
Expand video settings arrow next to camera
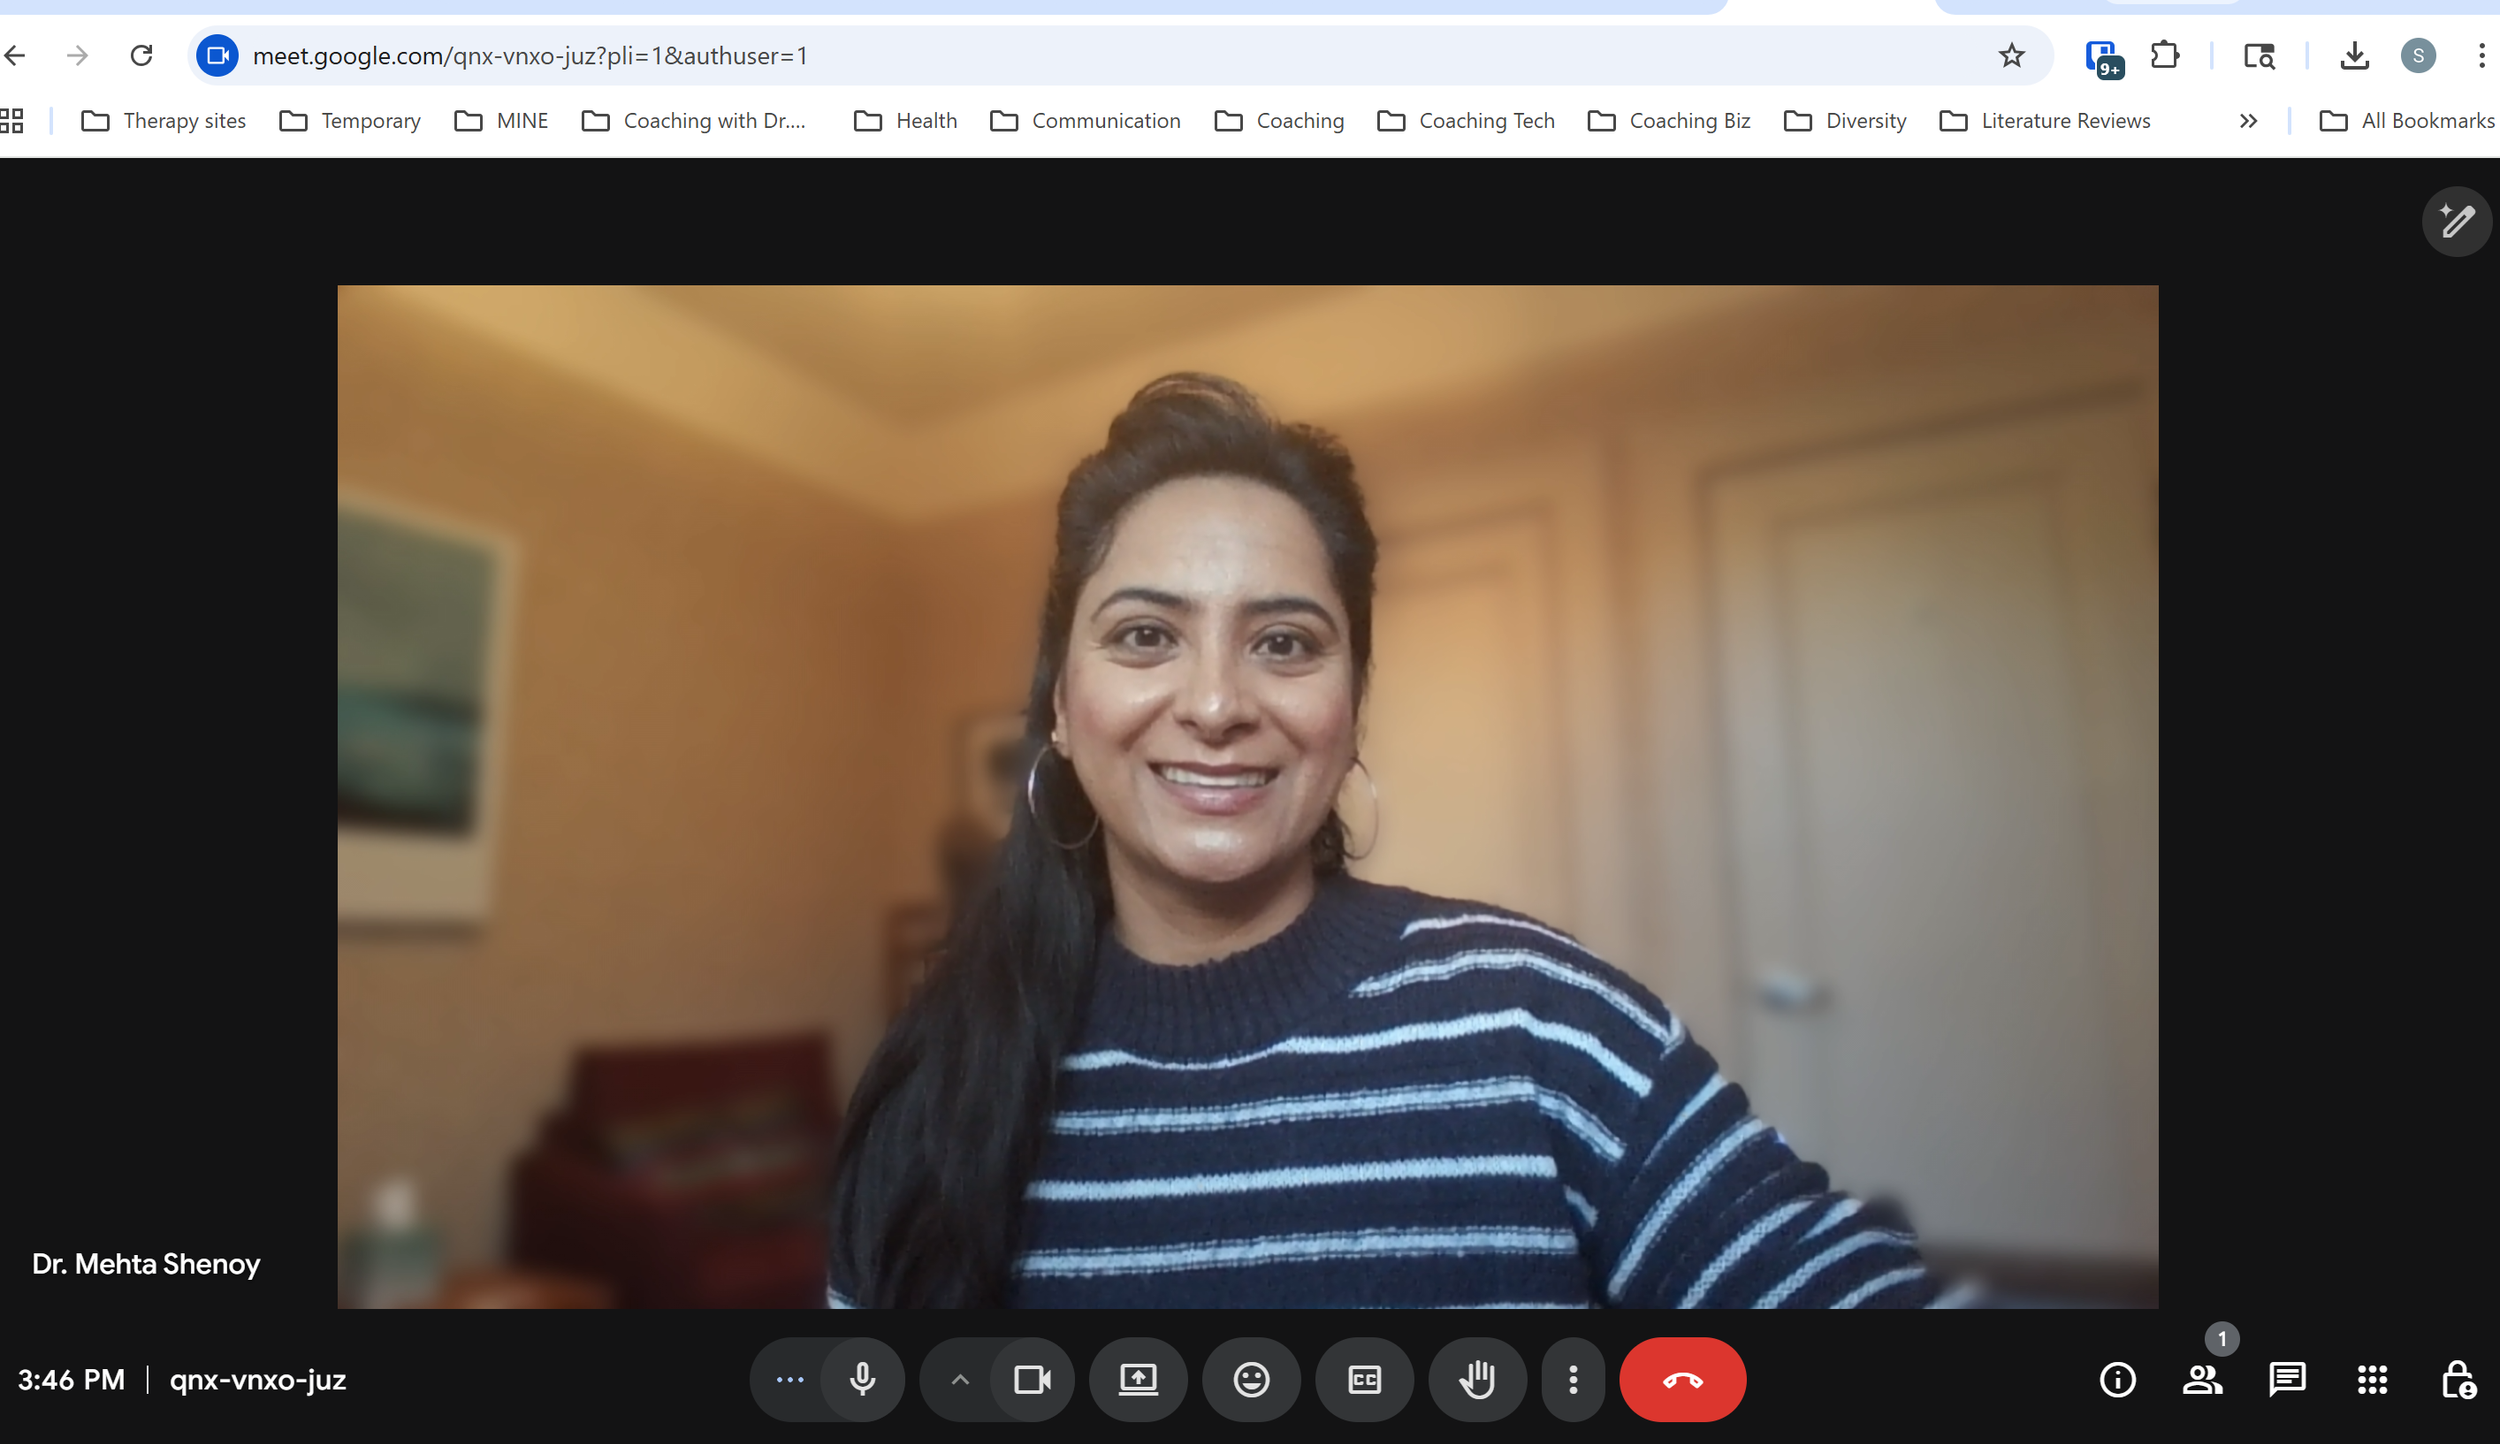(x=959, y=1380)
